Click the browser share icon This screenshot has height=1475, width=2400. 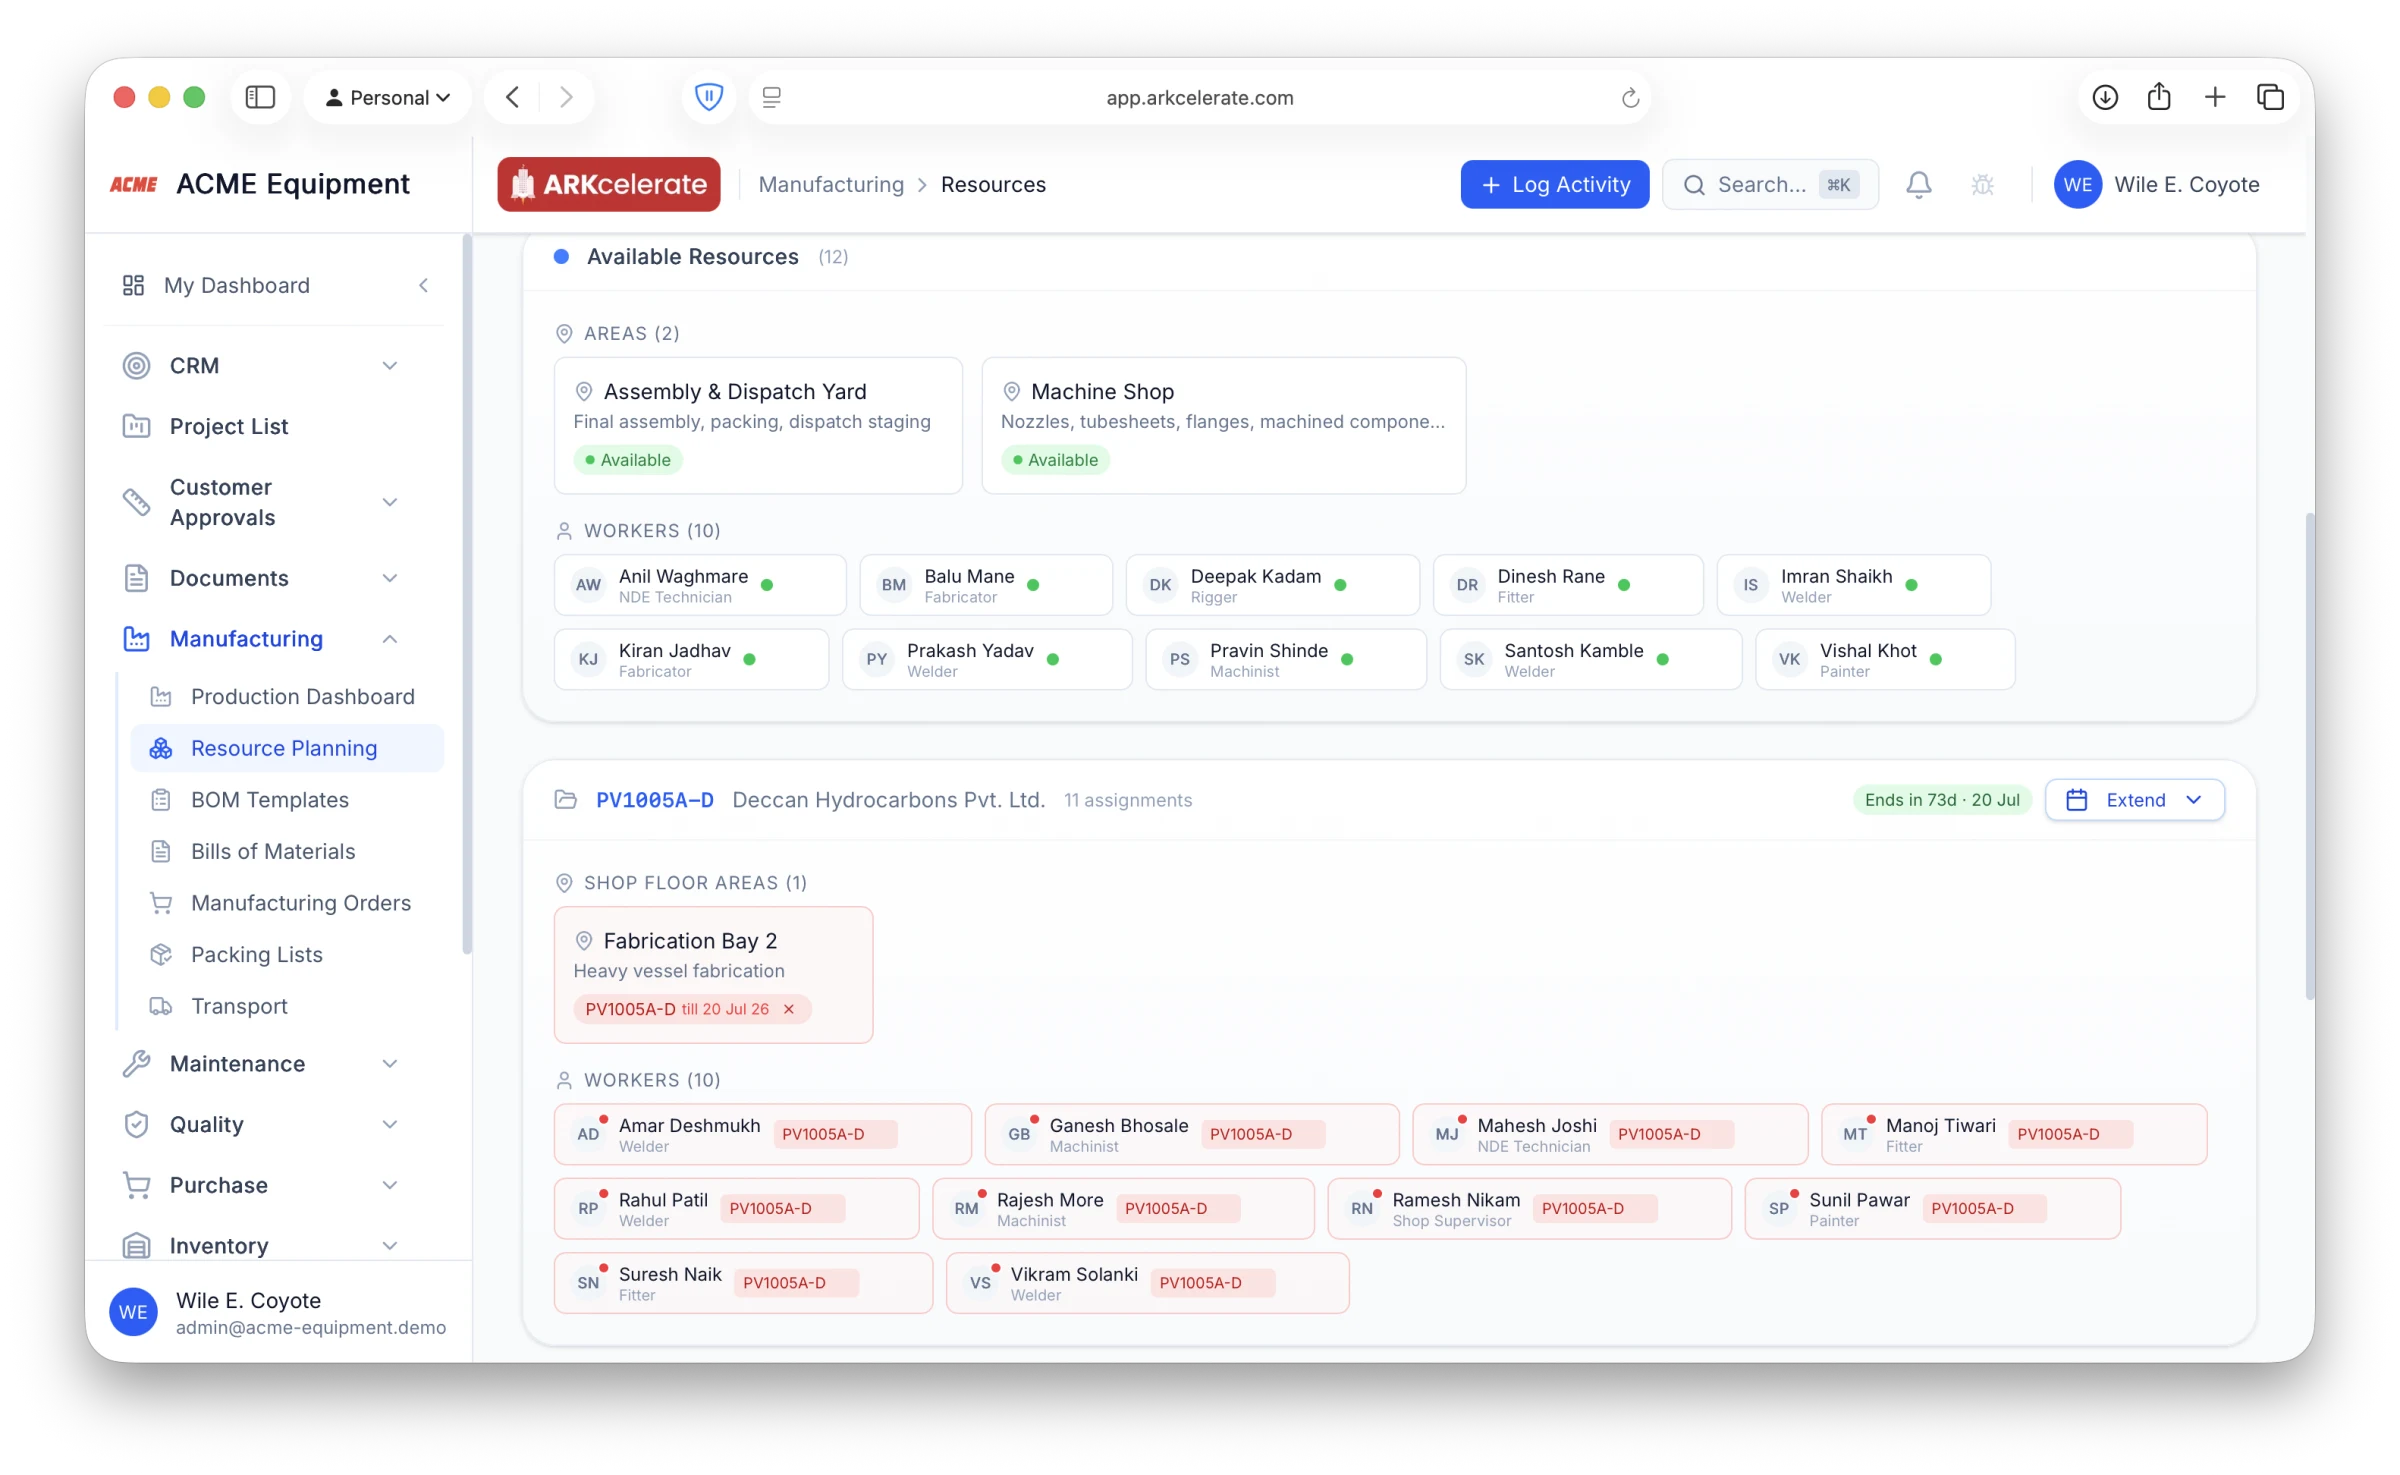[2159, 97]
